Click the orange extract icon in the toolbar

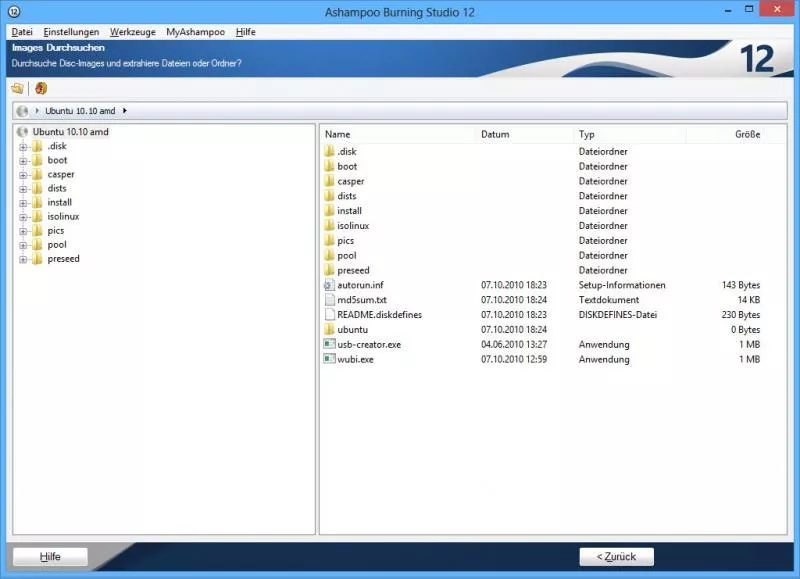click(41, 88)
